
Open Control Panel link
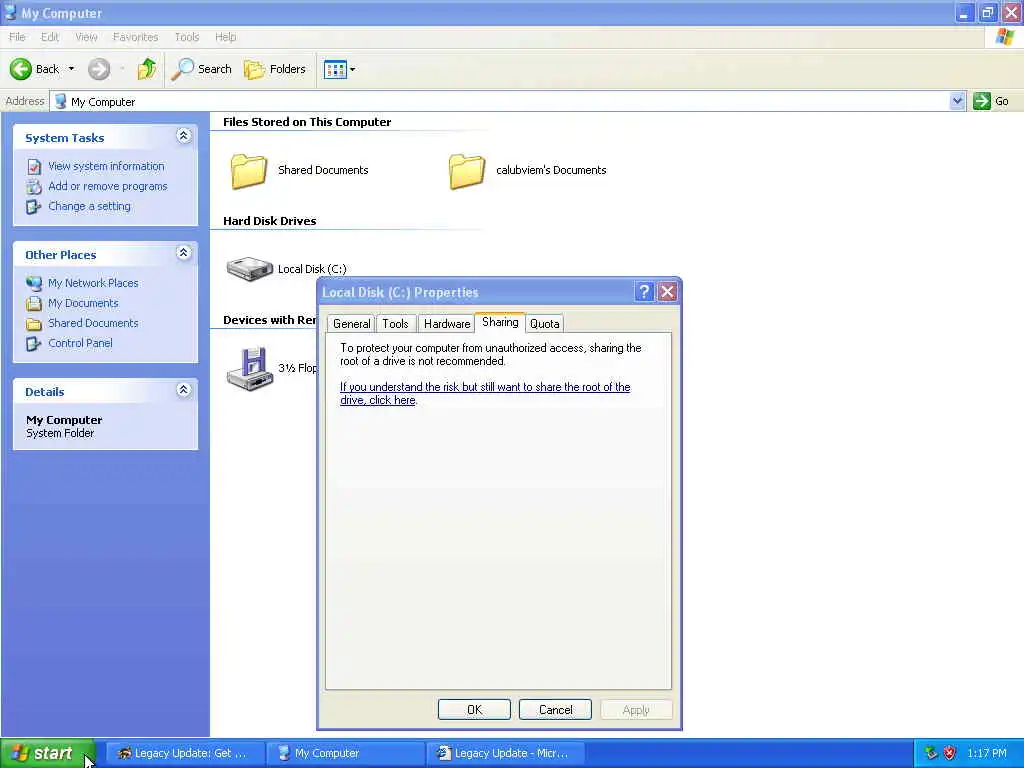click(80, 343)
